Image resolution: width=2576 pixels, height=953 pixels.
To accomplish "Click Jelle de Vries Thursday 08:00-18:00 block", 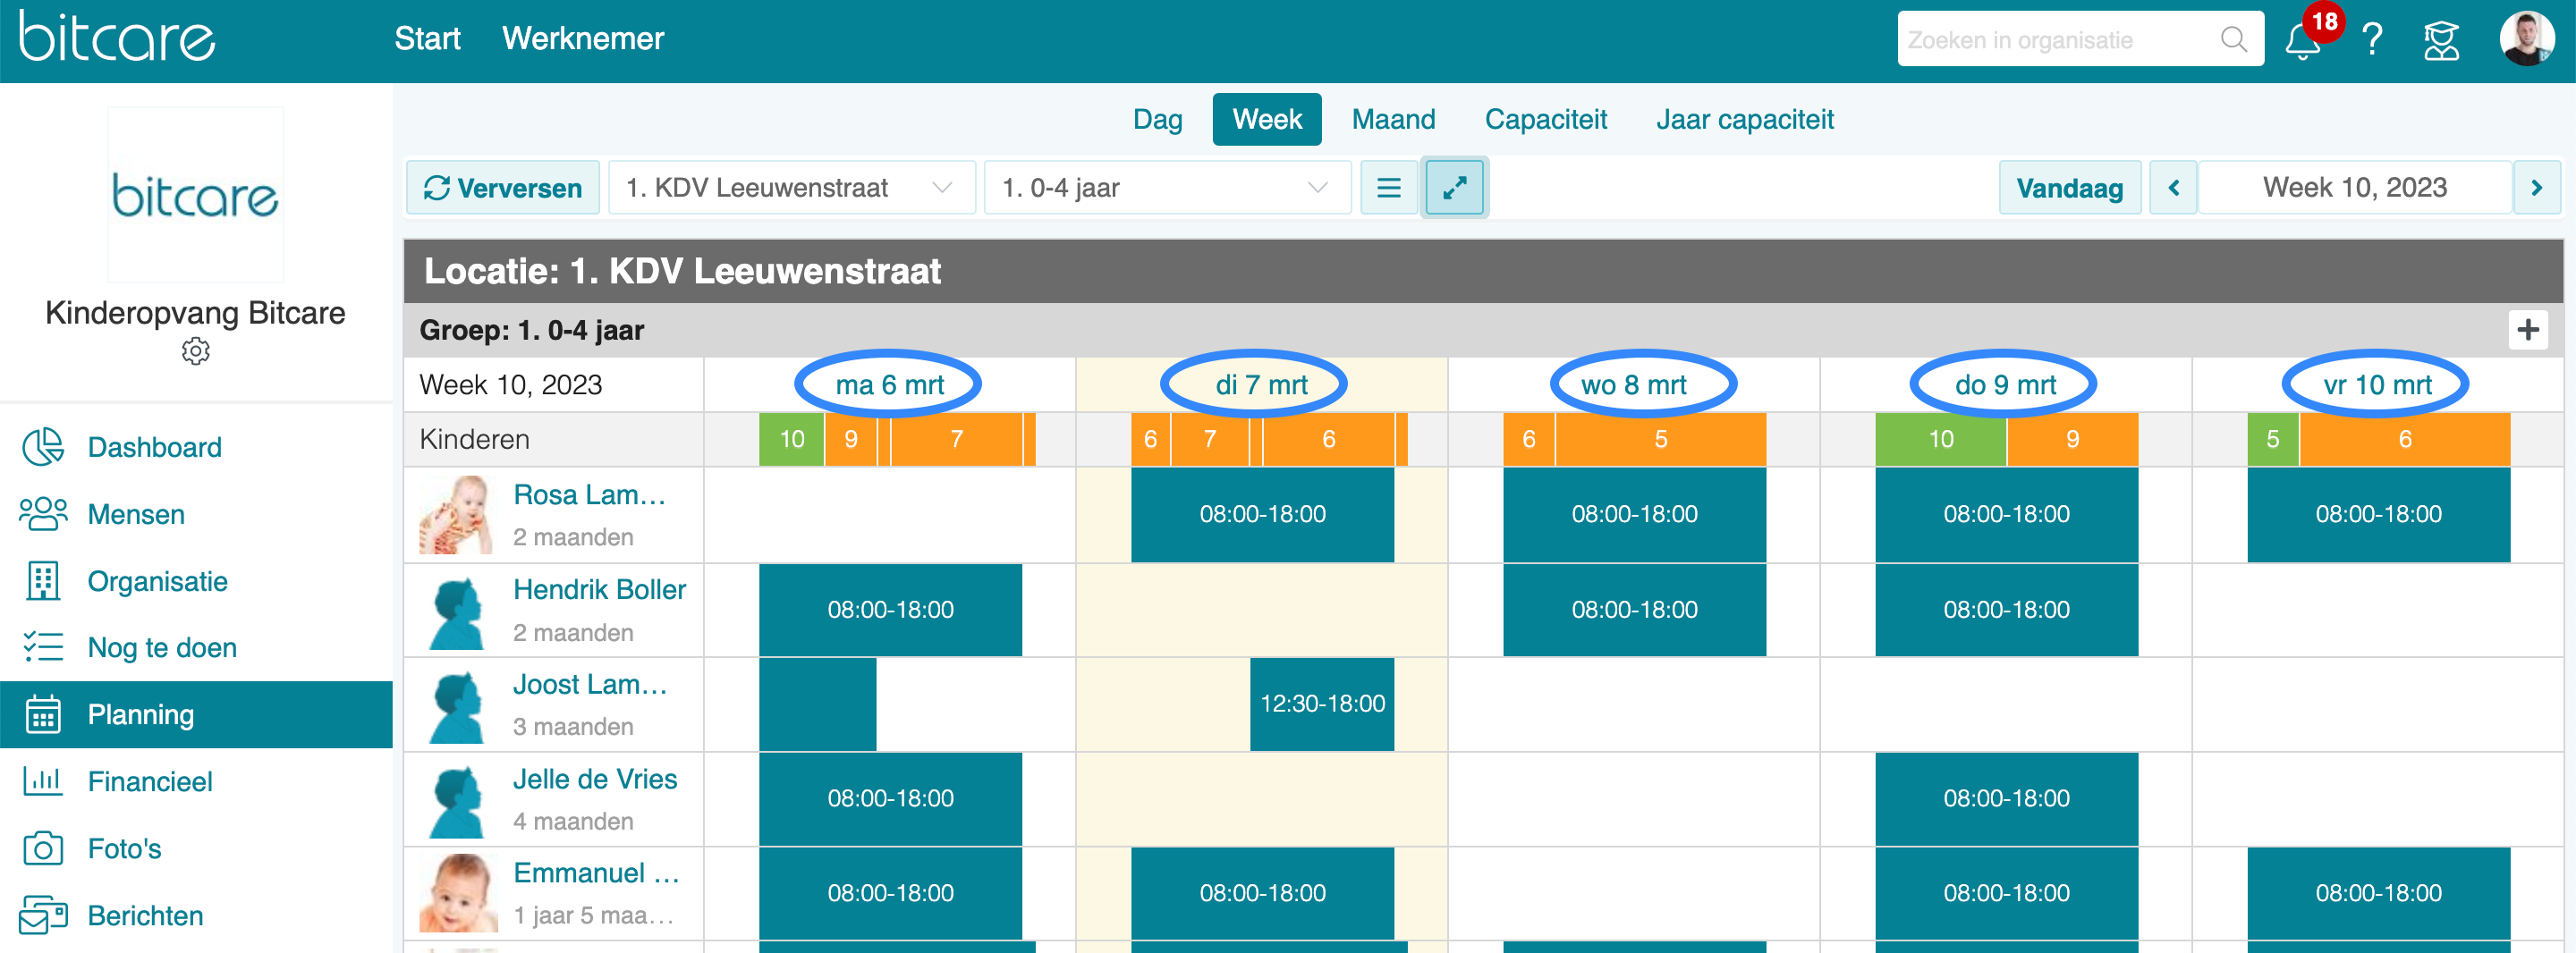I will click(x=2006, y=799).
